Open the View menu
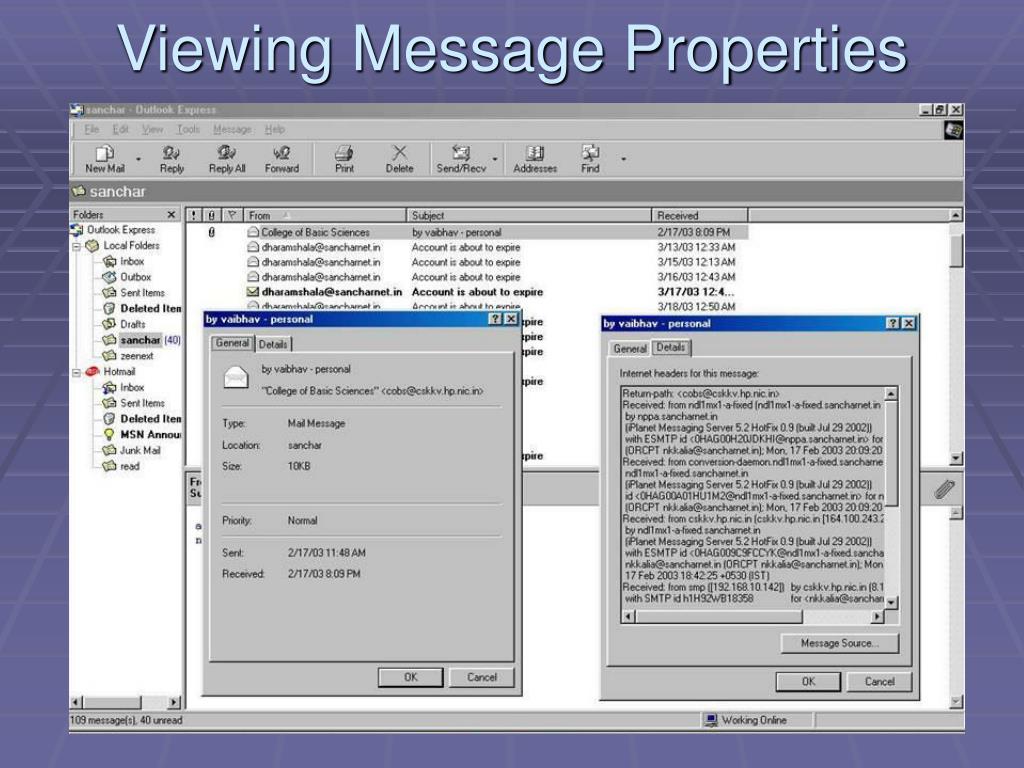Screen dimensions: 1024x768 click(x=152, y=129)
